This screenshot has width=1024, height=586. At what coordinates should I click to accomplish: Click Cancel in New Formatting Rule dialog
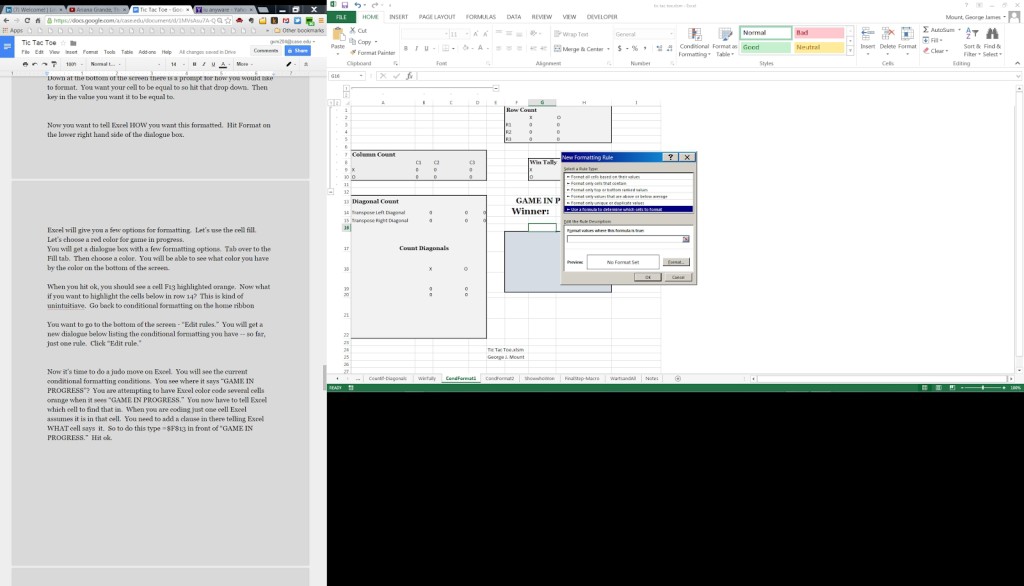pyautogui.click(x=677, y=277)
